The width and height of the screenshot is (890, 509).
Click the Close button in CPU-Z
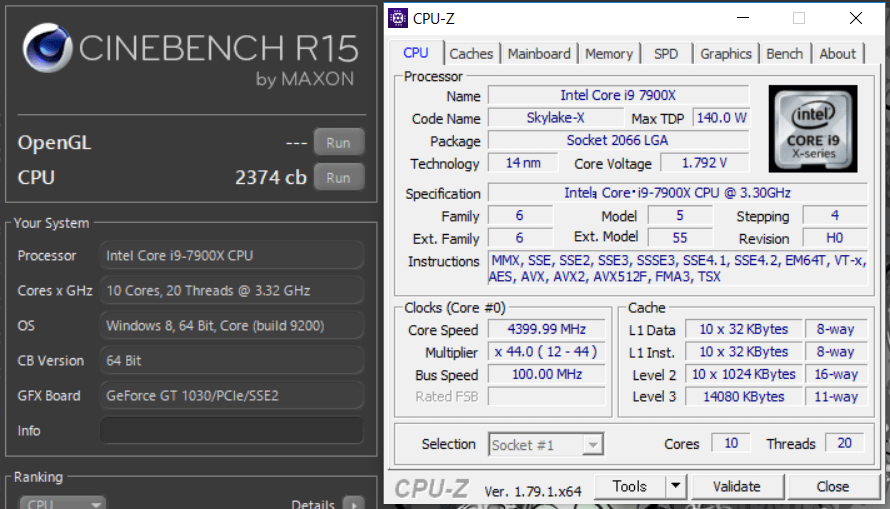833,486
